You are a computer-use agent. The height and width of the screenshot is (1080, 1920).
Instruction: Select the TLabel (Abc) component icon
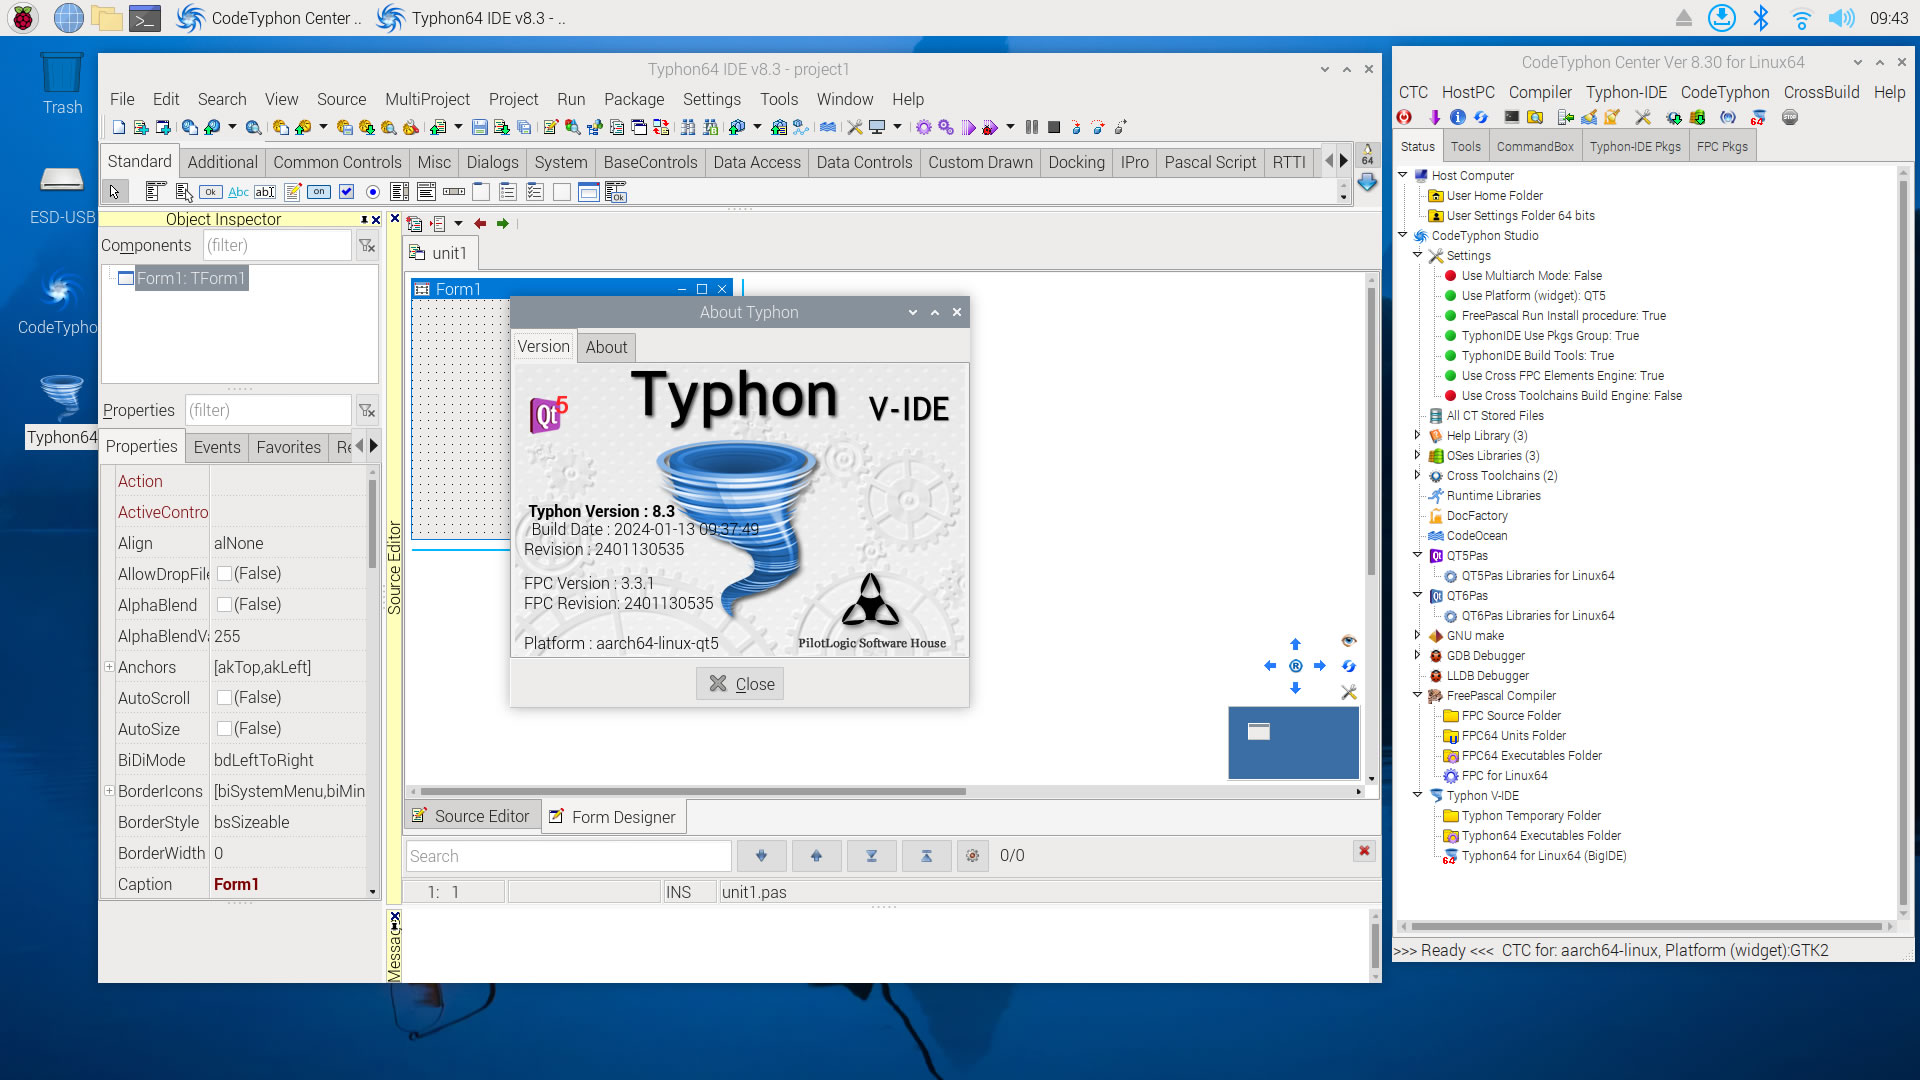[238, 192]
